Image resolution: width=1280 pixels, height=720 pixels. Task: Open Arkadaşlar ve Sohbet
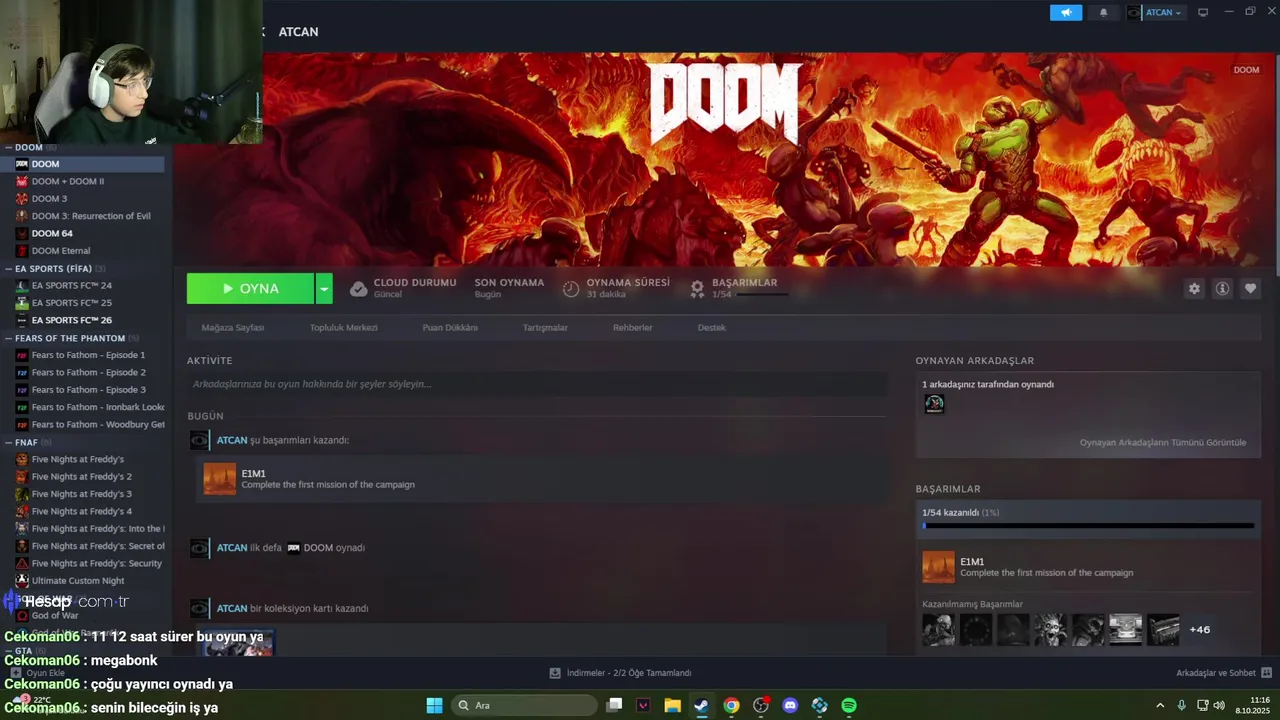point(1223,673)
